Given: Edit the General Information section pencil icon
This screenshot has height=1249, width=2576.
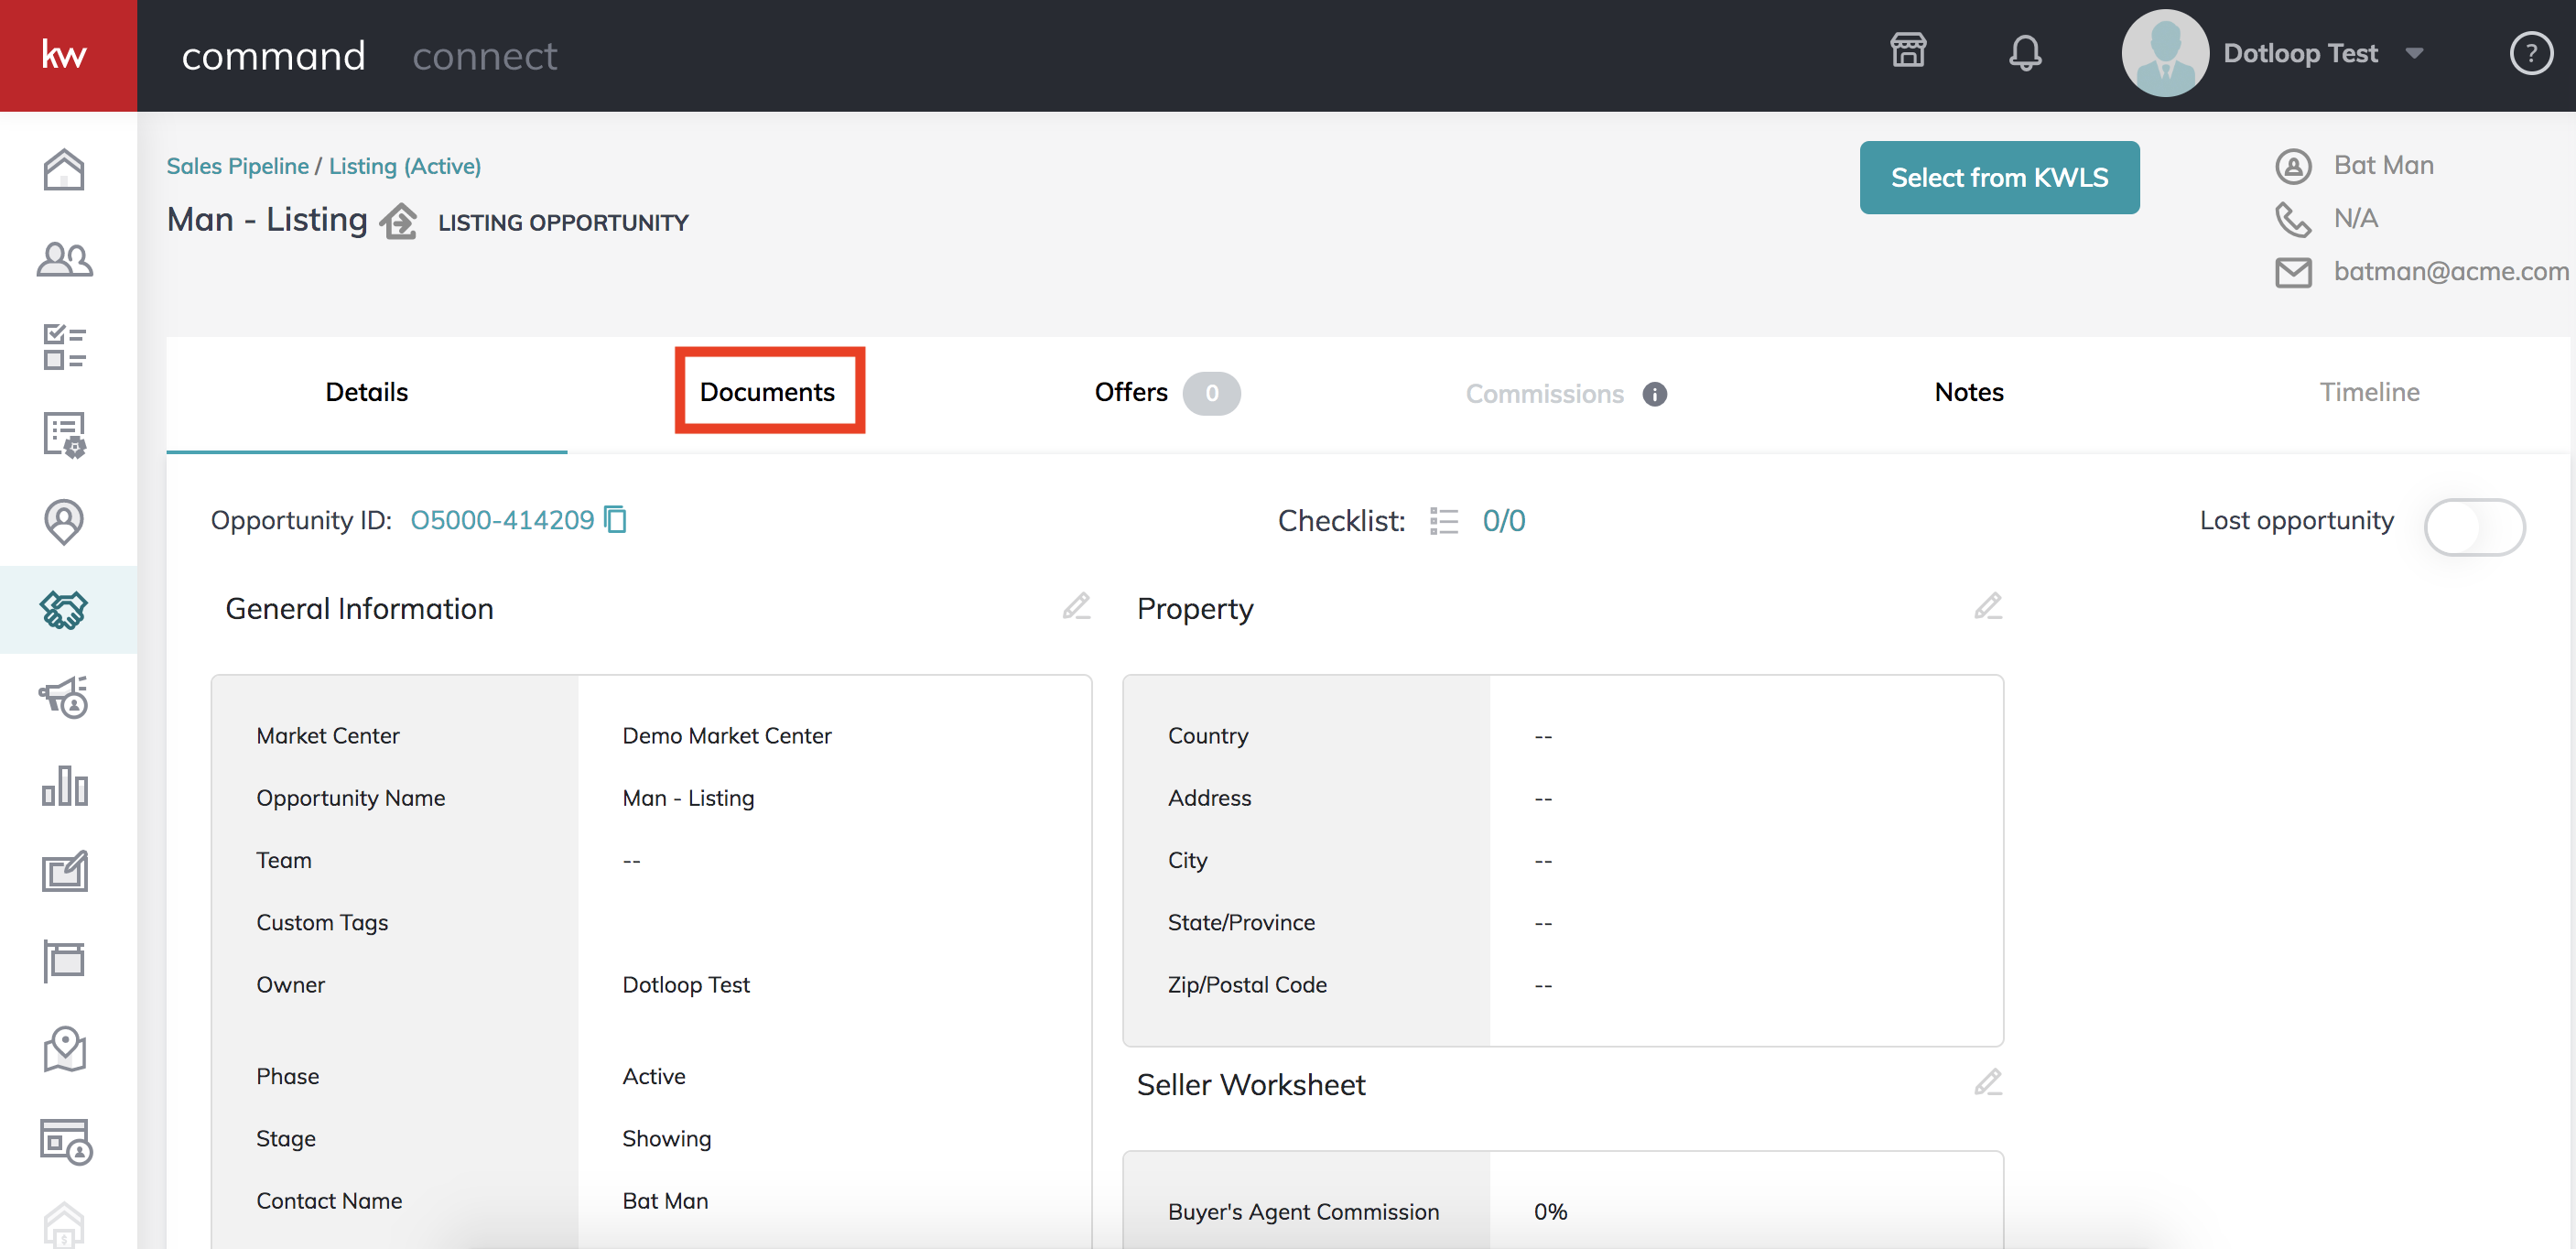Looking at the screenshot, I should [x=1077, y=607].
